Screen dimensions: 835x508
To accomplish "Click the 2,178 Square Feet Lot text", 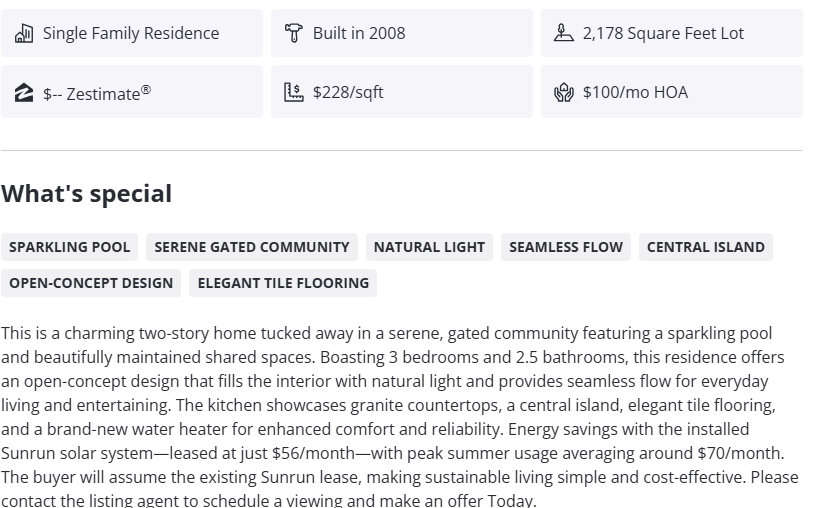I will pos(663,33).
